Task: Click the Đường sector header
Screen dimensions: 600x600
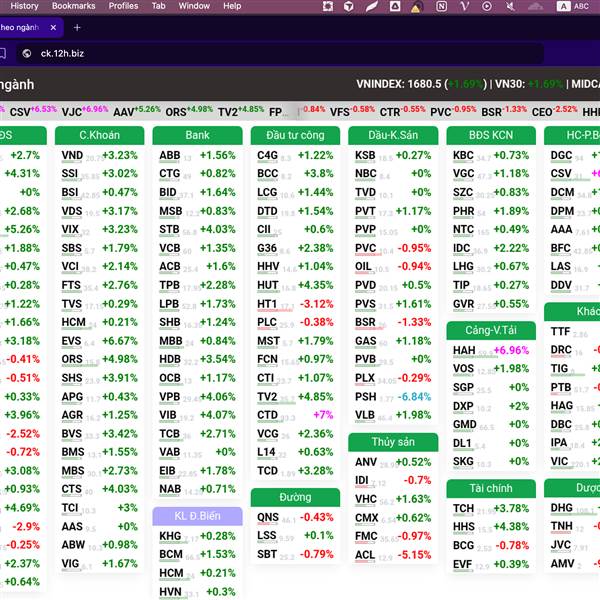Action: (295, 497)
